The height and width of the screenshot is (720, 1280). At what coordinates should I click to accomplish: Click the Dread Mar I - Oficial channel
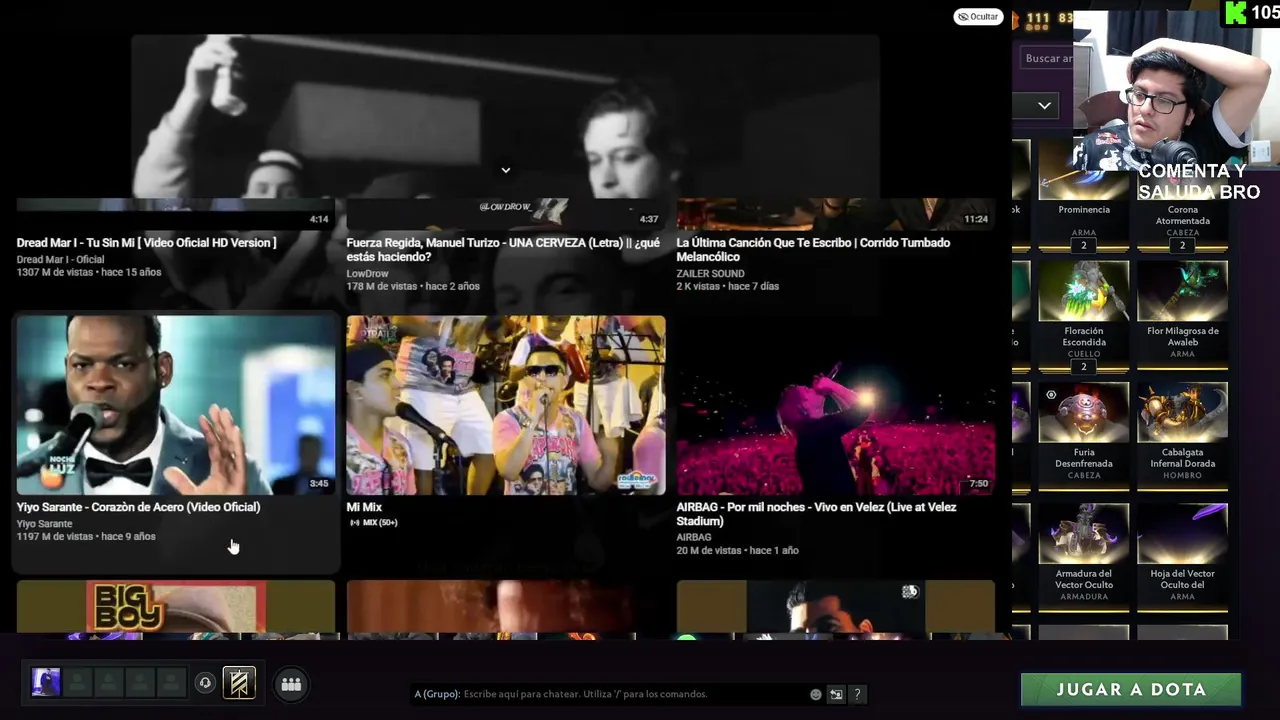coord(60,259)
